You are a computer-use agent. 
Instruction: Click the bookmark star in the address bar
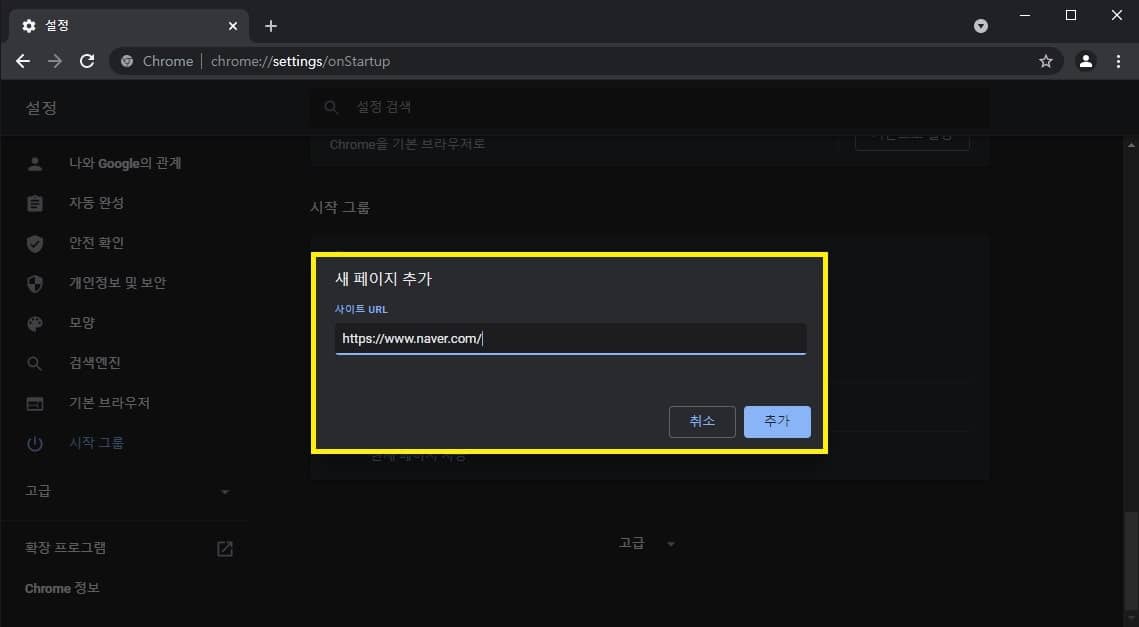tap(1045, 61)
